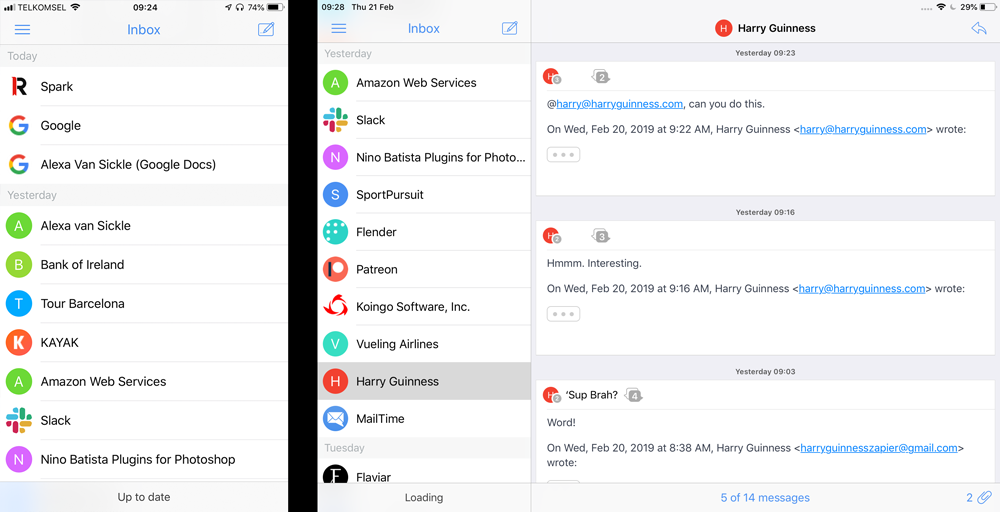Open the Spark email in the iPhone inbox
Screen dimensions: 1000x512
tap(144, 87)
